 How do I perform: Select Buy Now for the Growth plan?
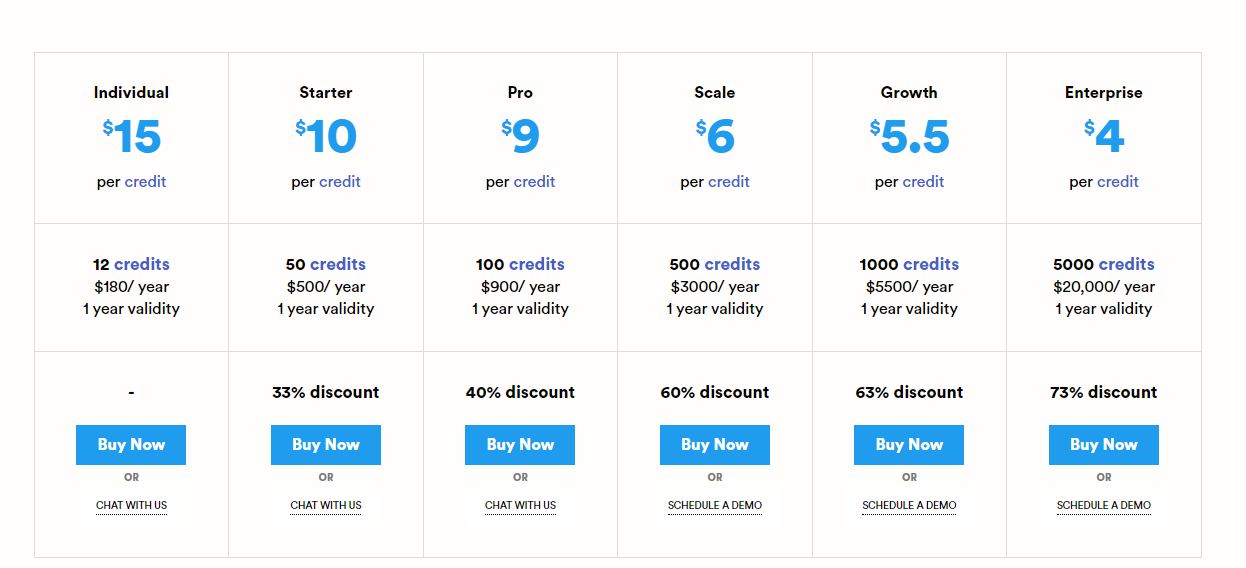[x=908, y=445]
